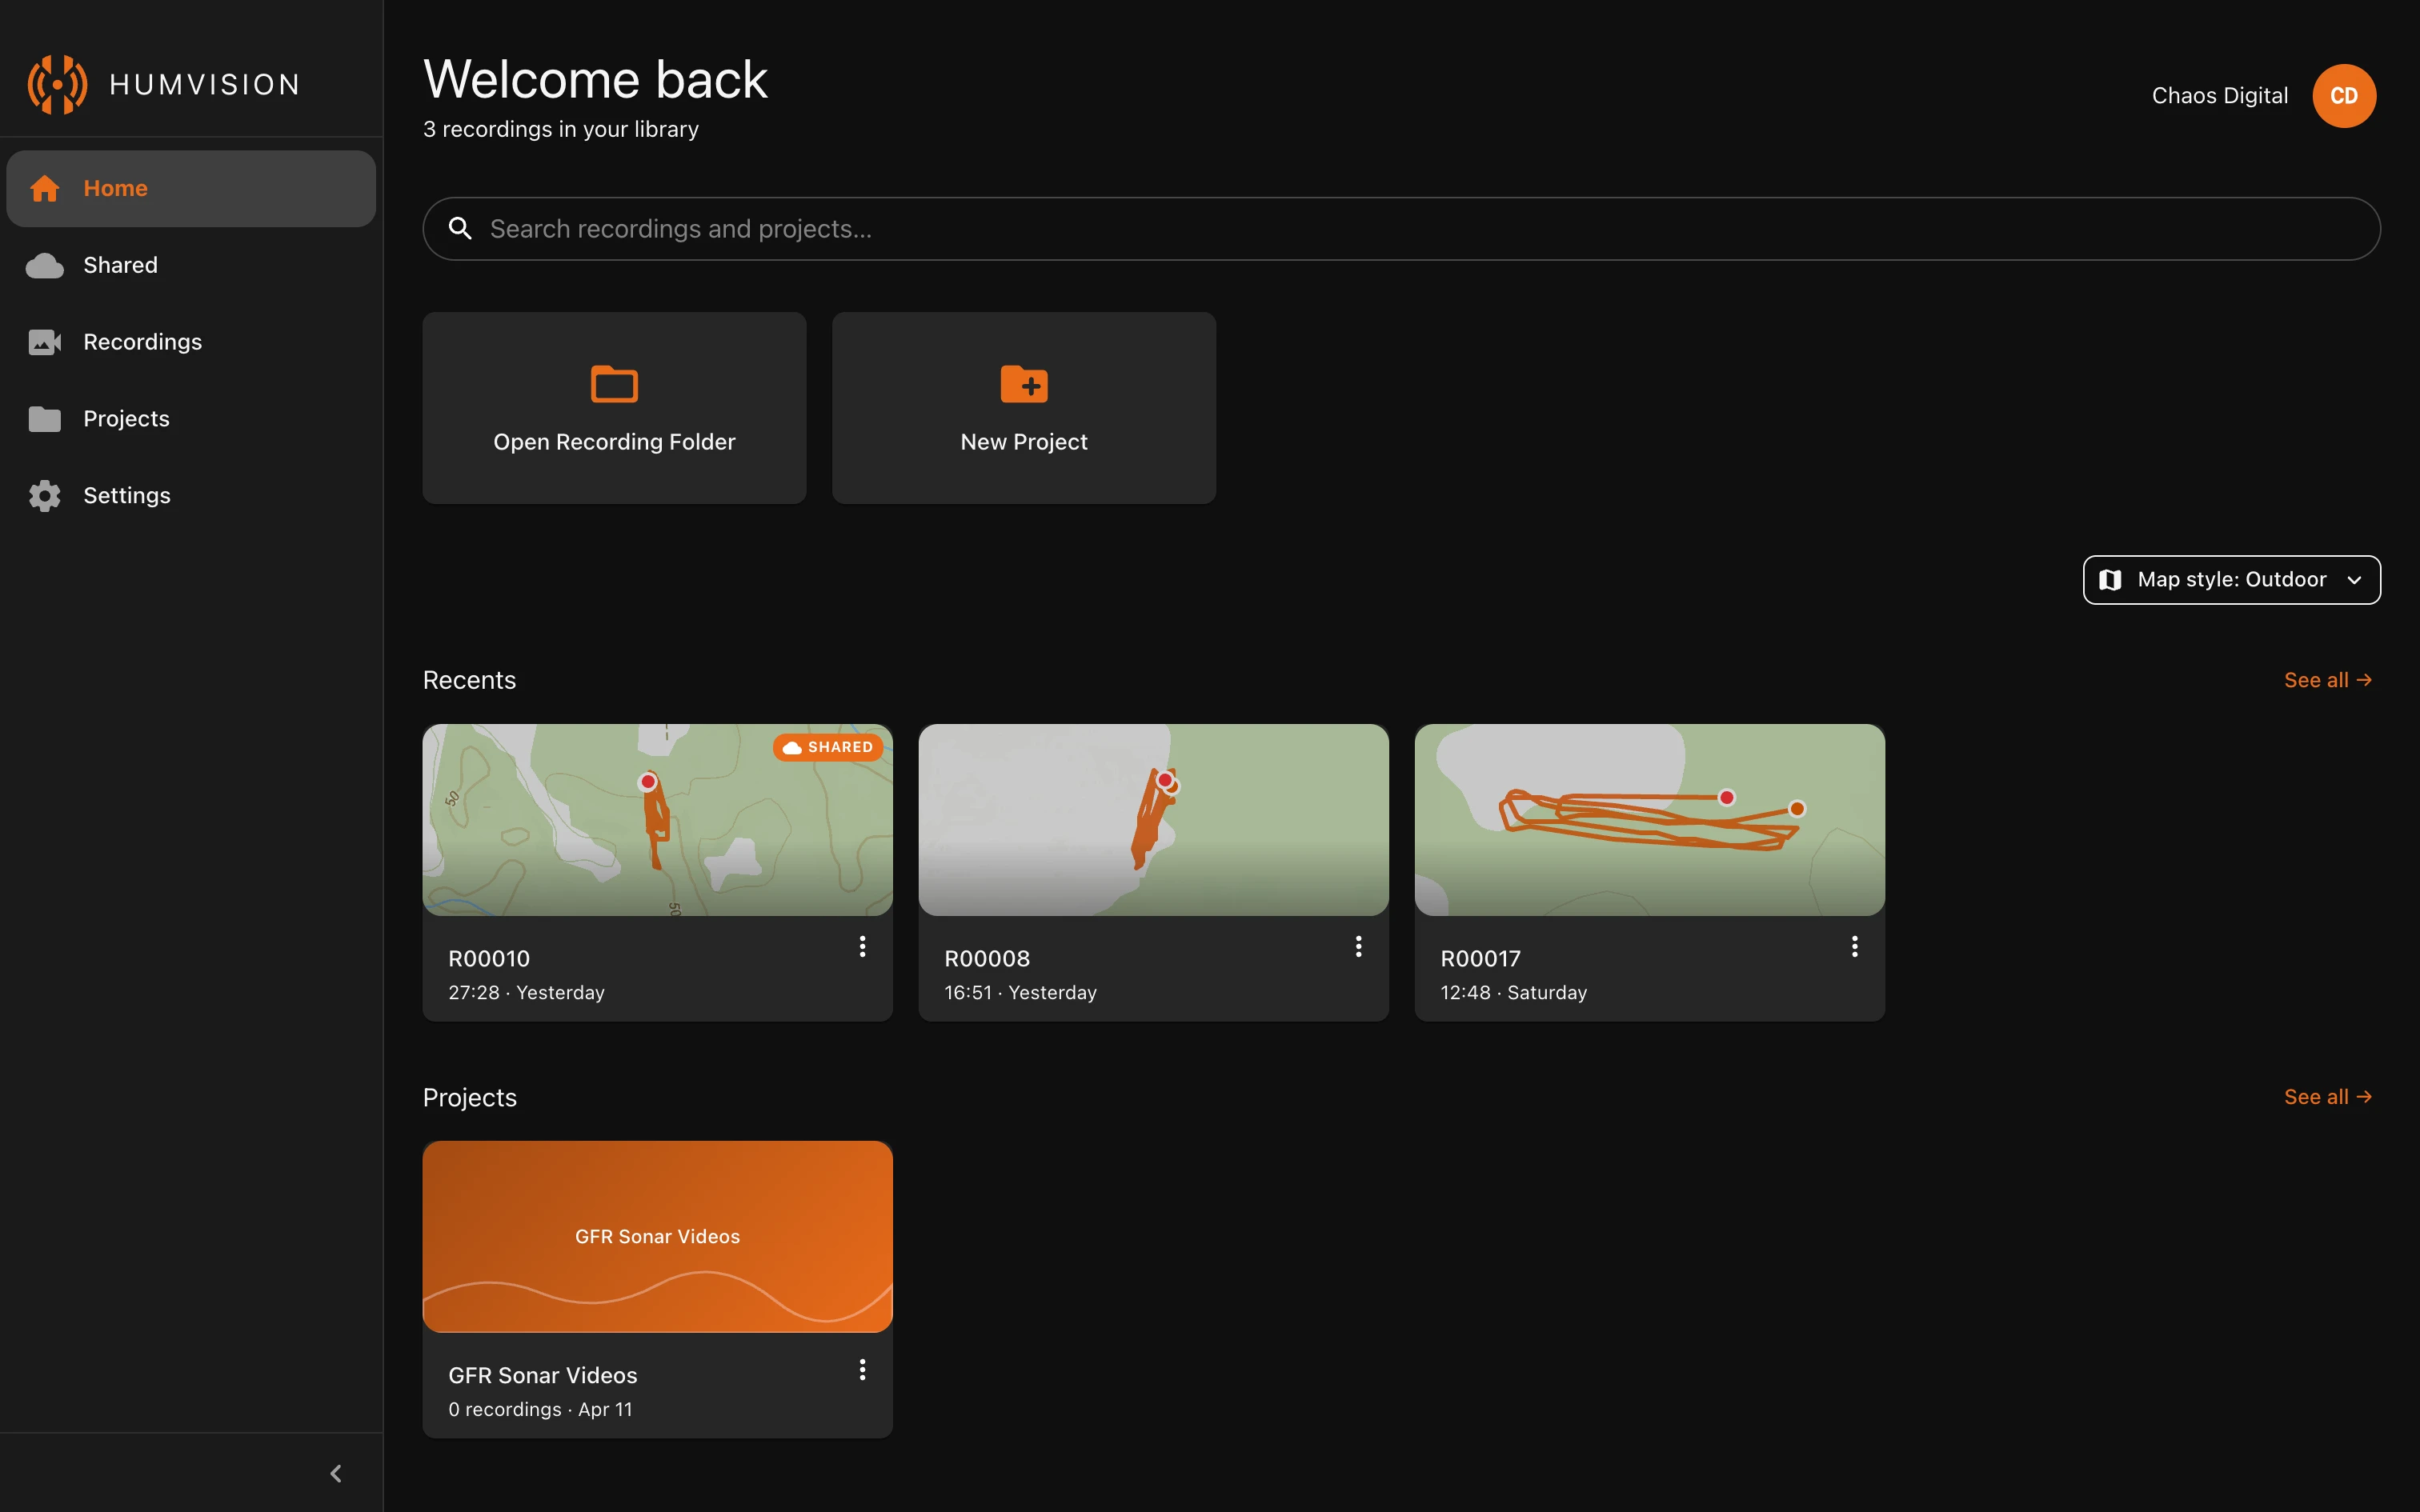Open Recordings in the sidebar
The width and height of the screenshot is (2420, 1512).
pyautogui.click(x=191, y=342)
